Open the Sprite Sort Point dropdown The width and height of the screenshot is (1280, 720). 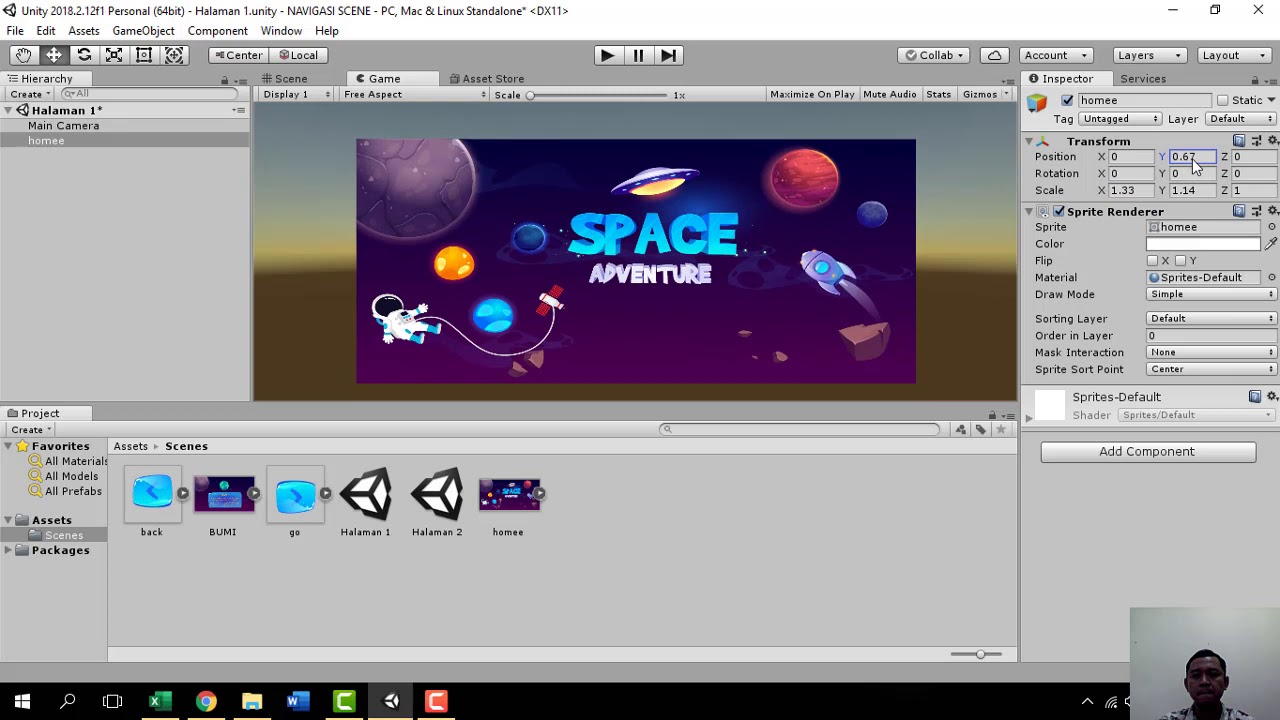(x=1212, y=370)
